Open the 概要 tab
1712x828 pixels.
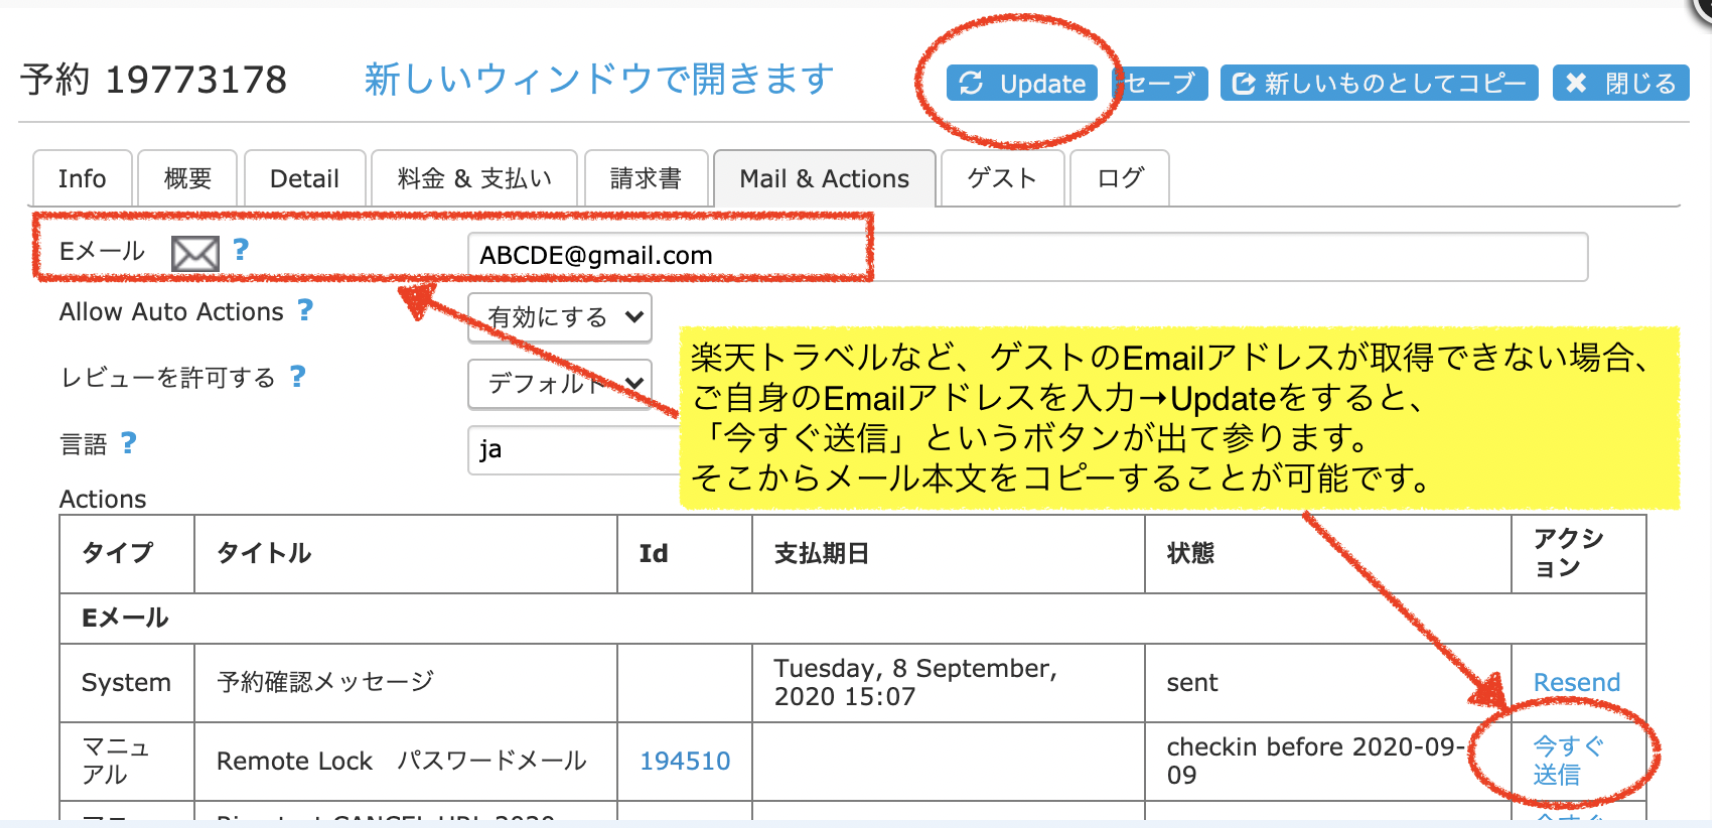coord(187,179)
